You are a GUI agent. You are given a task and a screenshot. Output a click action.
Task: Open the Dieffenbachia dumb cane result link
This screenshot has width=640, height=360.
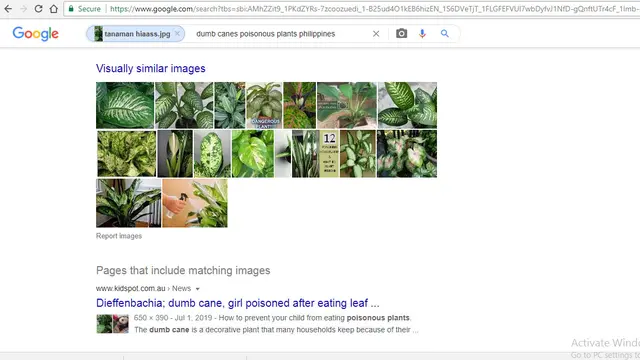coord(238,303)
